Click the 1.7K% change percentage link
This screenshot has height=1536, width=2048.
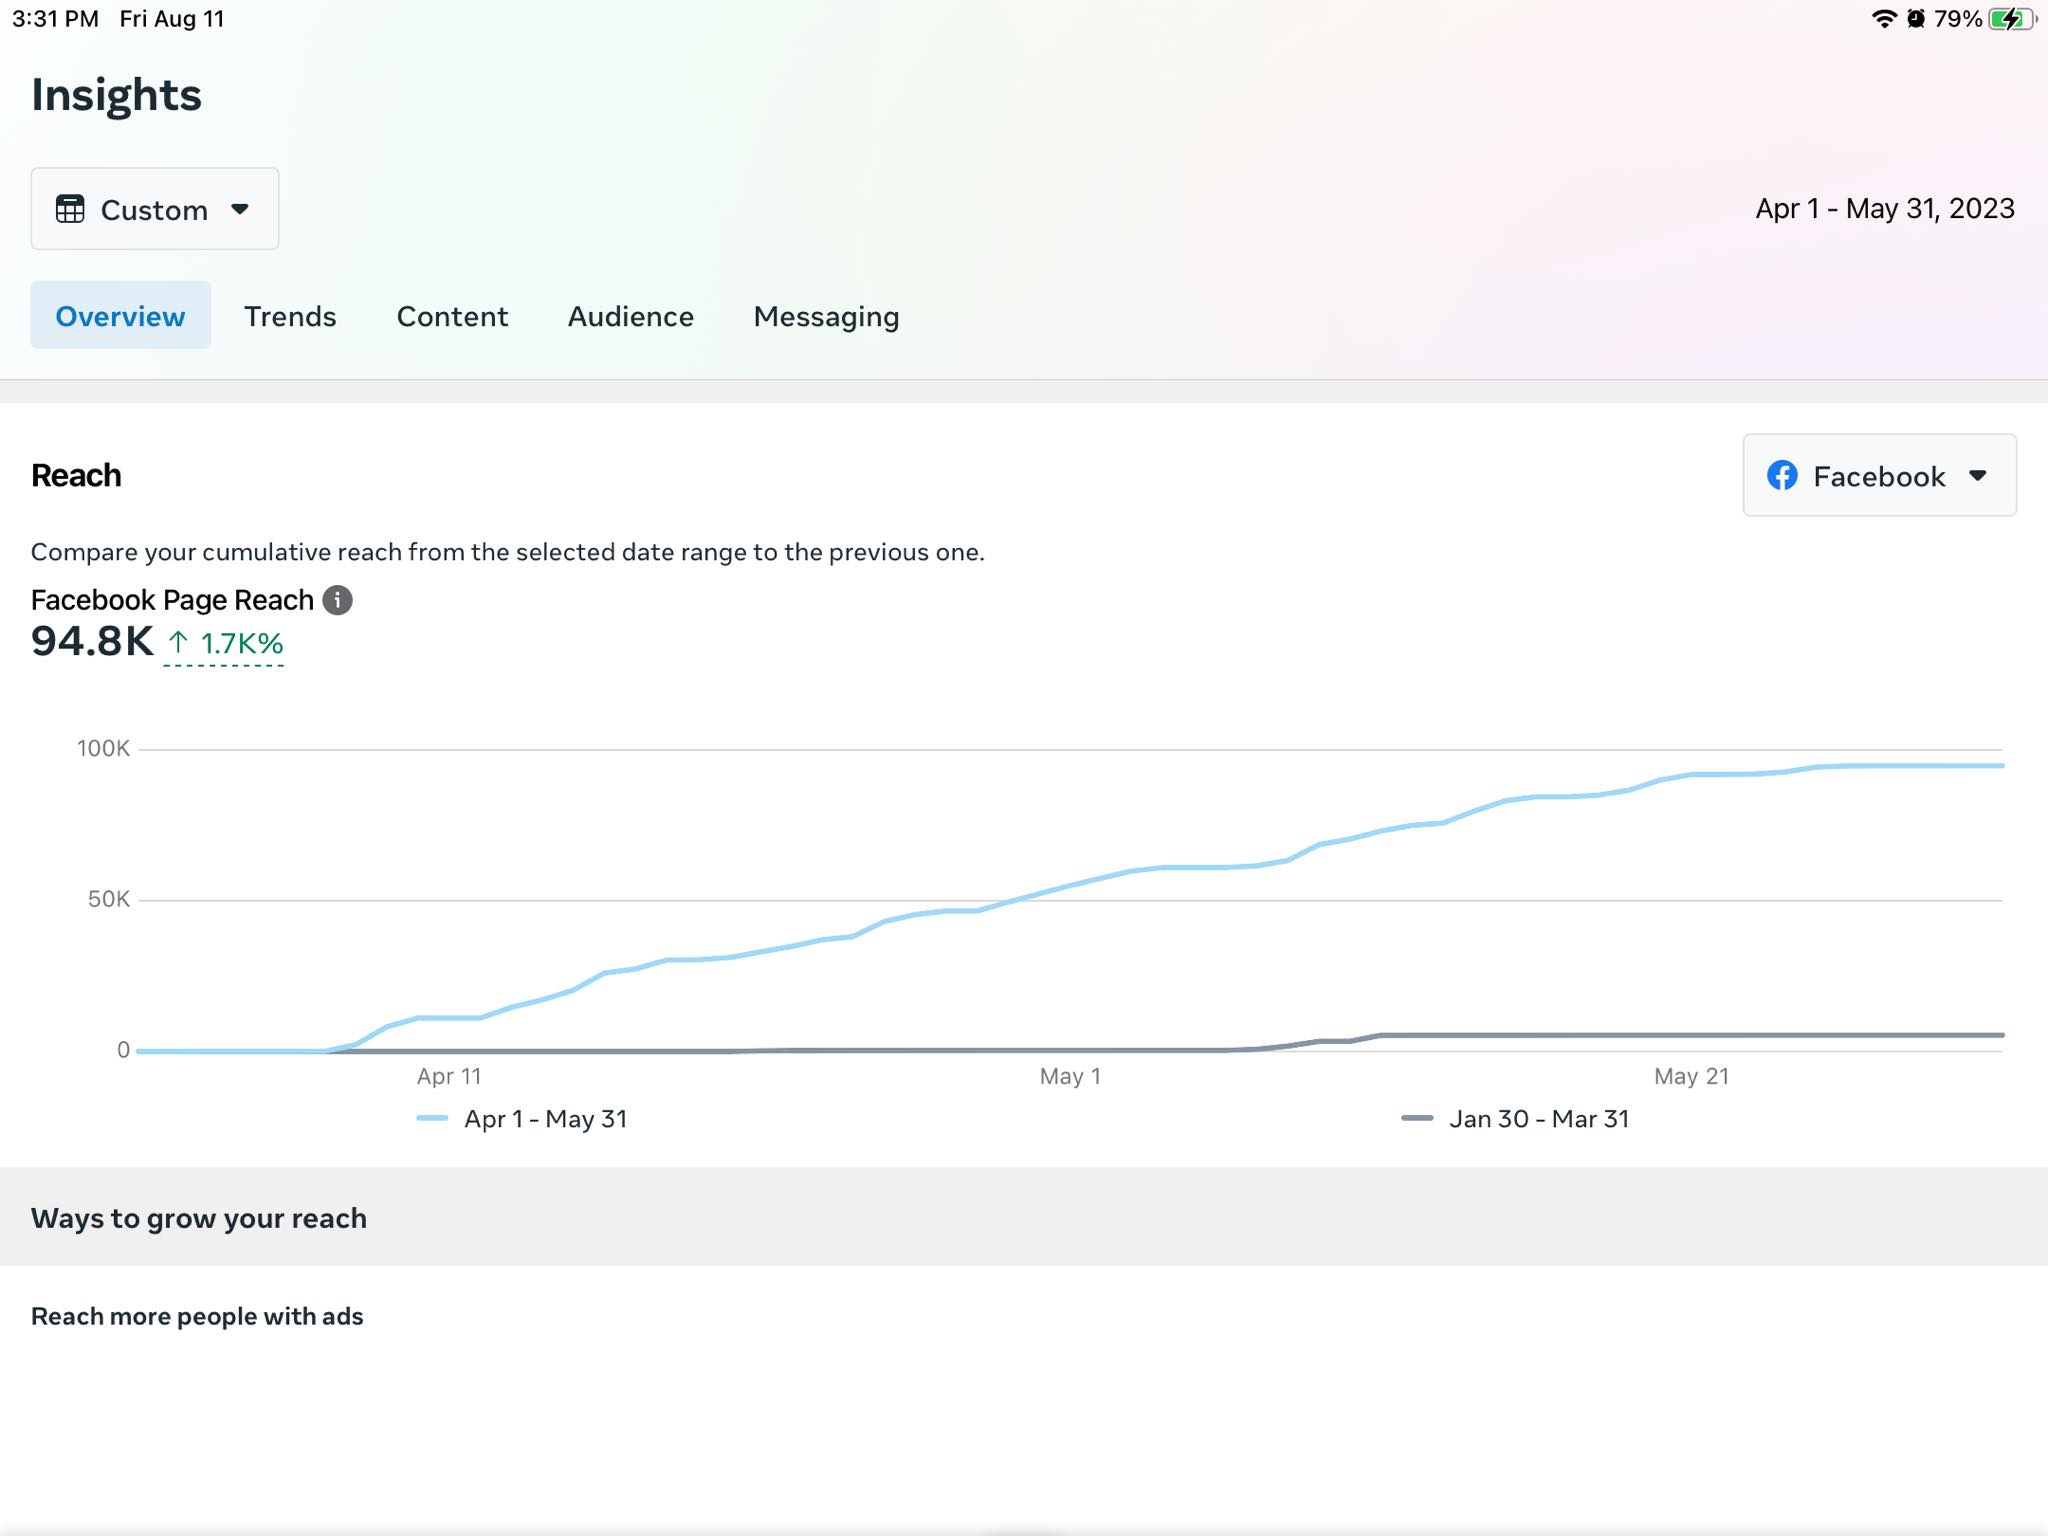[x=242, y=643]
